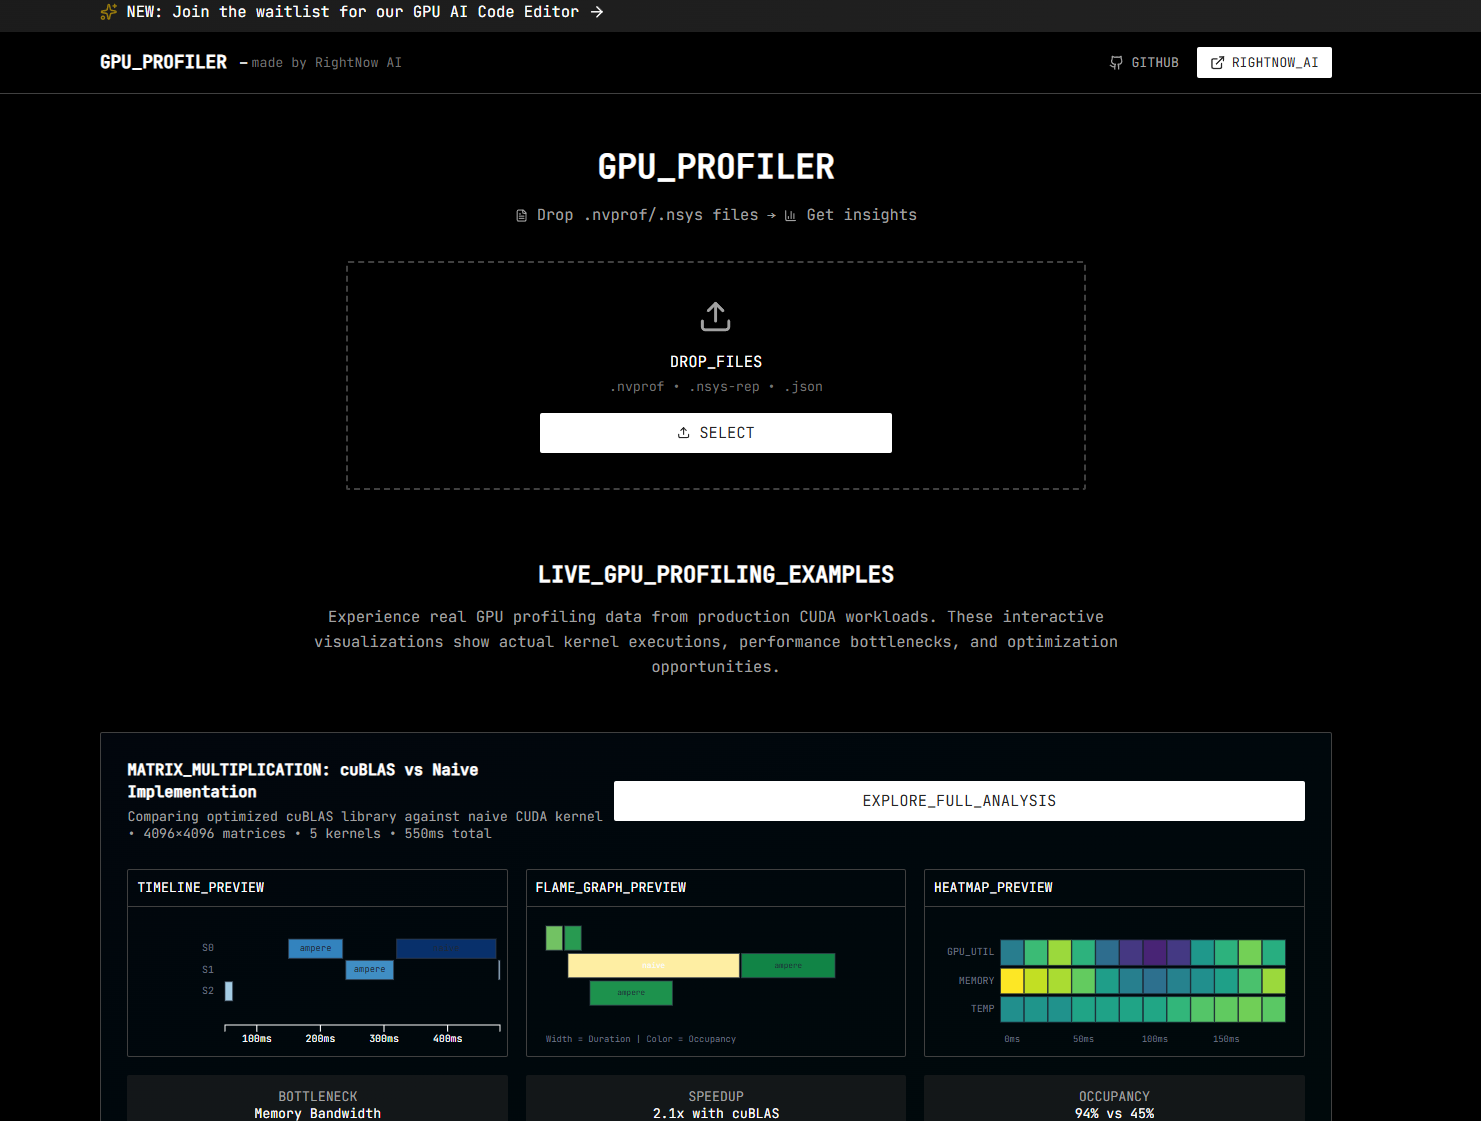
Task: Click the 100ms label under the heatmap
Action: pyautogui.click(x=1155, y=1039)
